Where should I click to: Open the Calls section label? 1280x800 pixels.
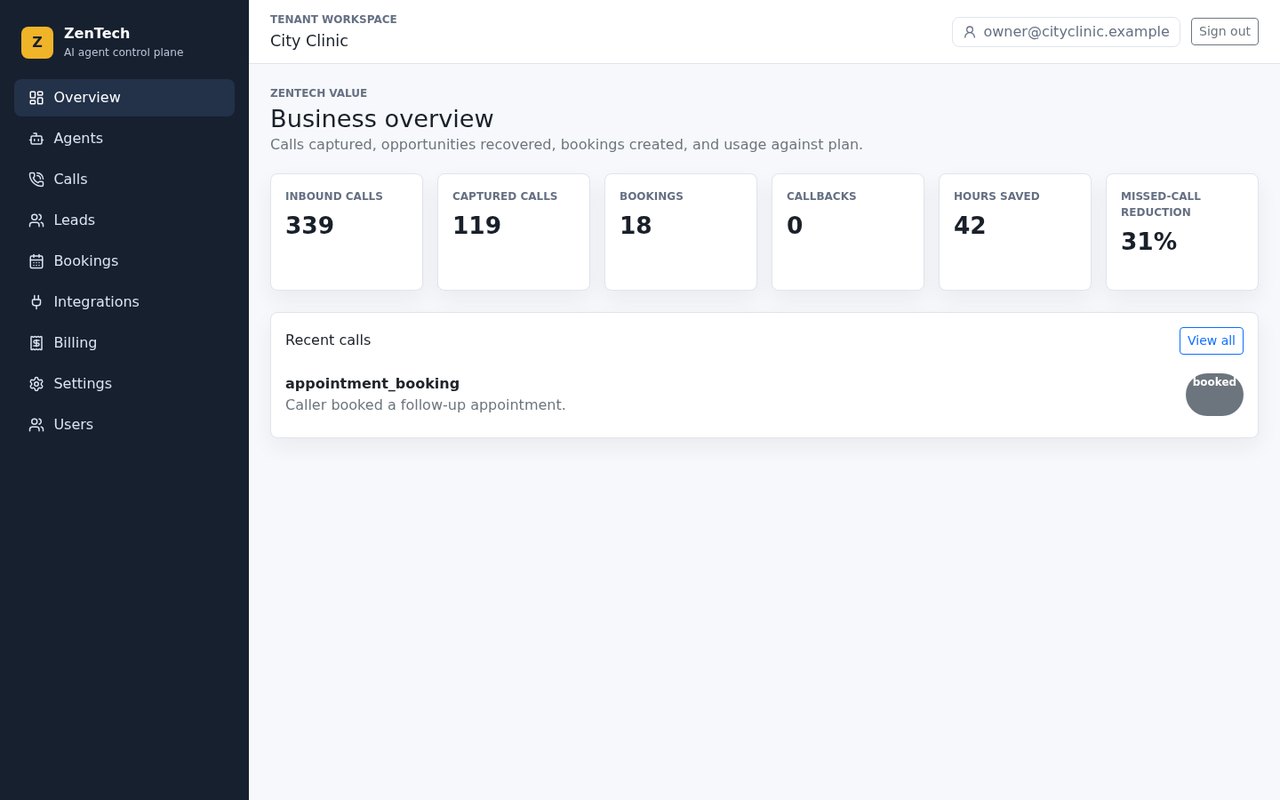pyautogui.click(x=70, y=180)
